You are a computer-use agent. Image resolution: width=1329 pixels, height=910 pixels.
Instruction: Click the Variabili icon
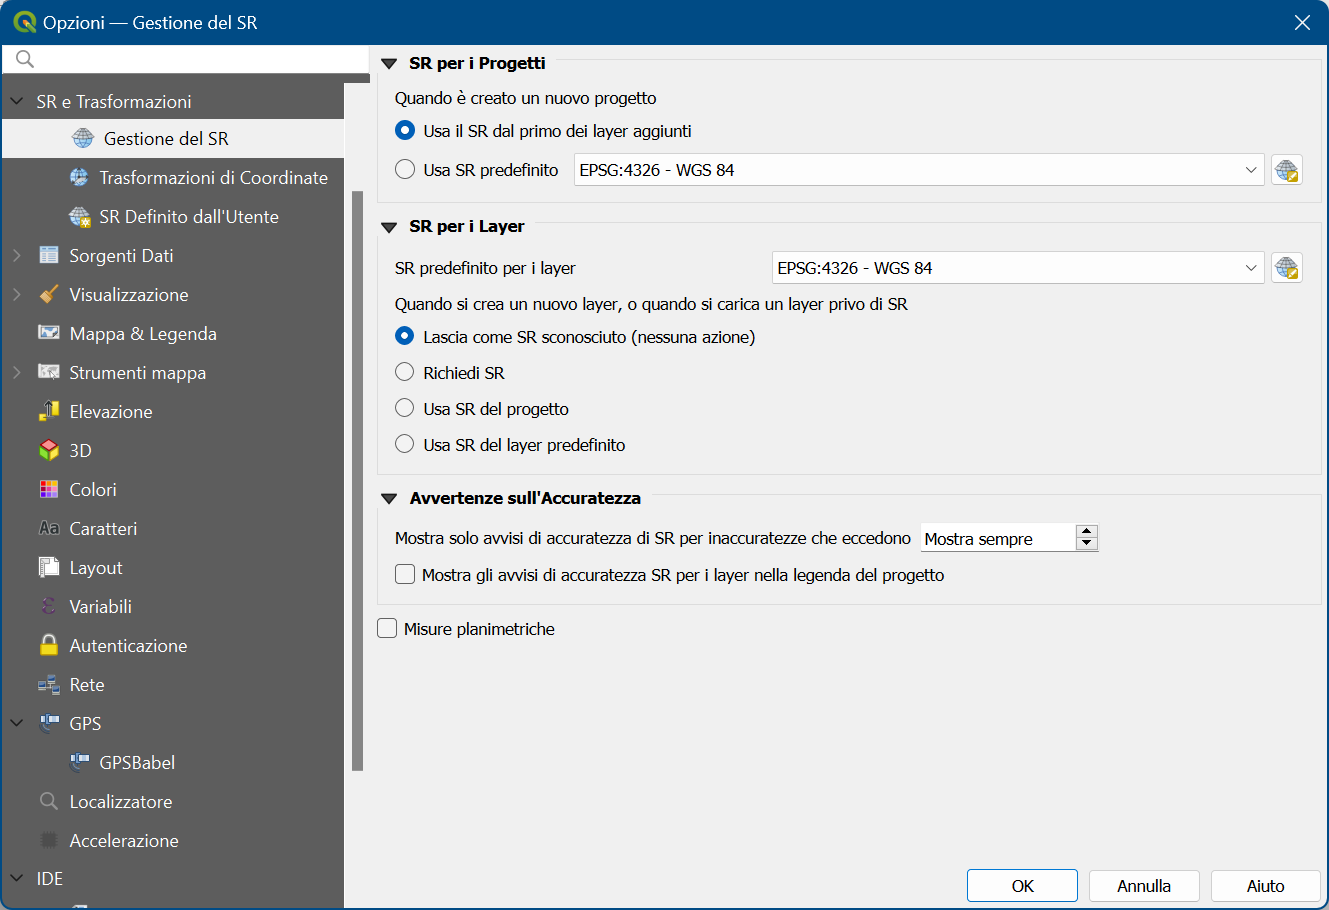point(49,606)
